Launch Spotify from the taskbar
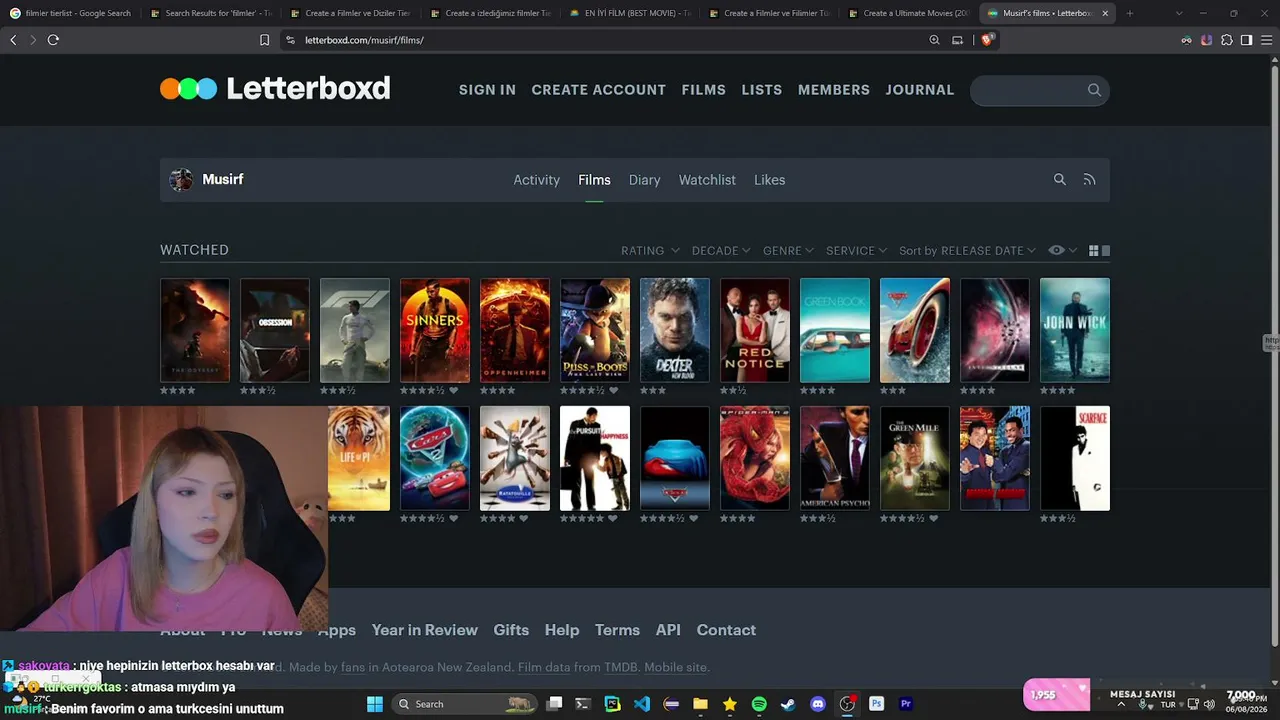 [759, 704]
